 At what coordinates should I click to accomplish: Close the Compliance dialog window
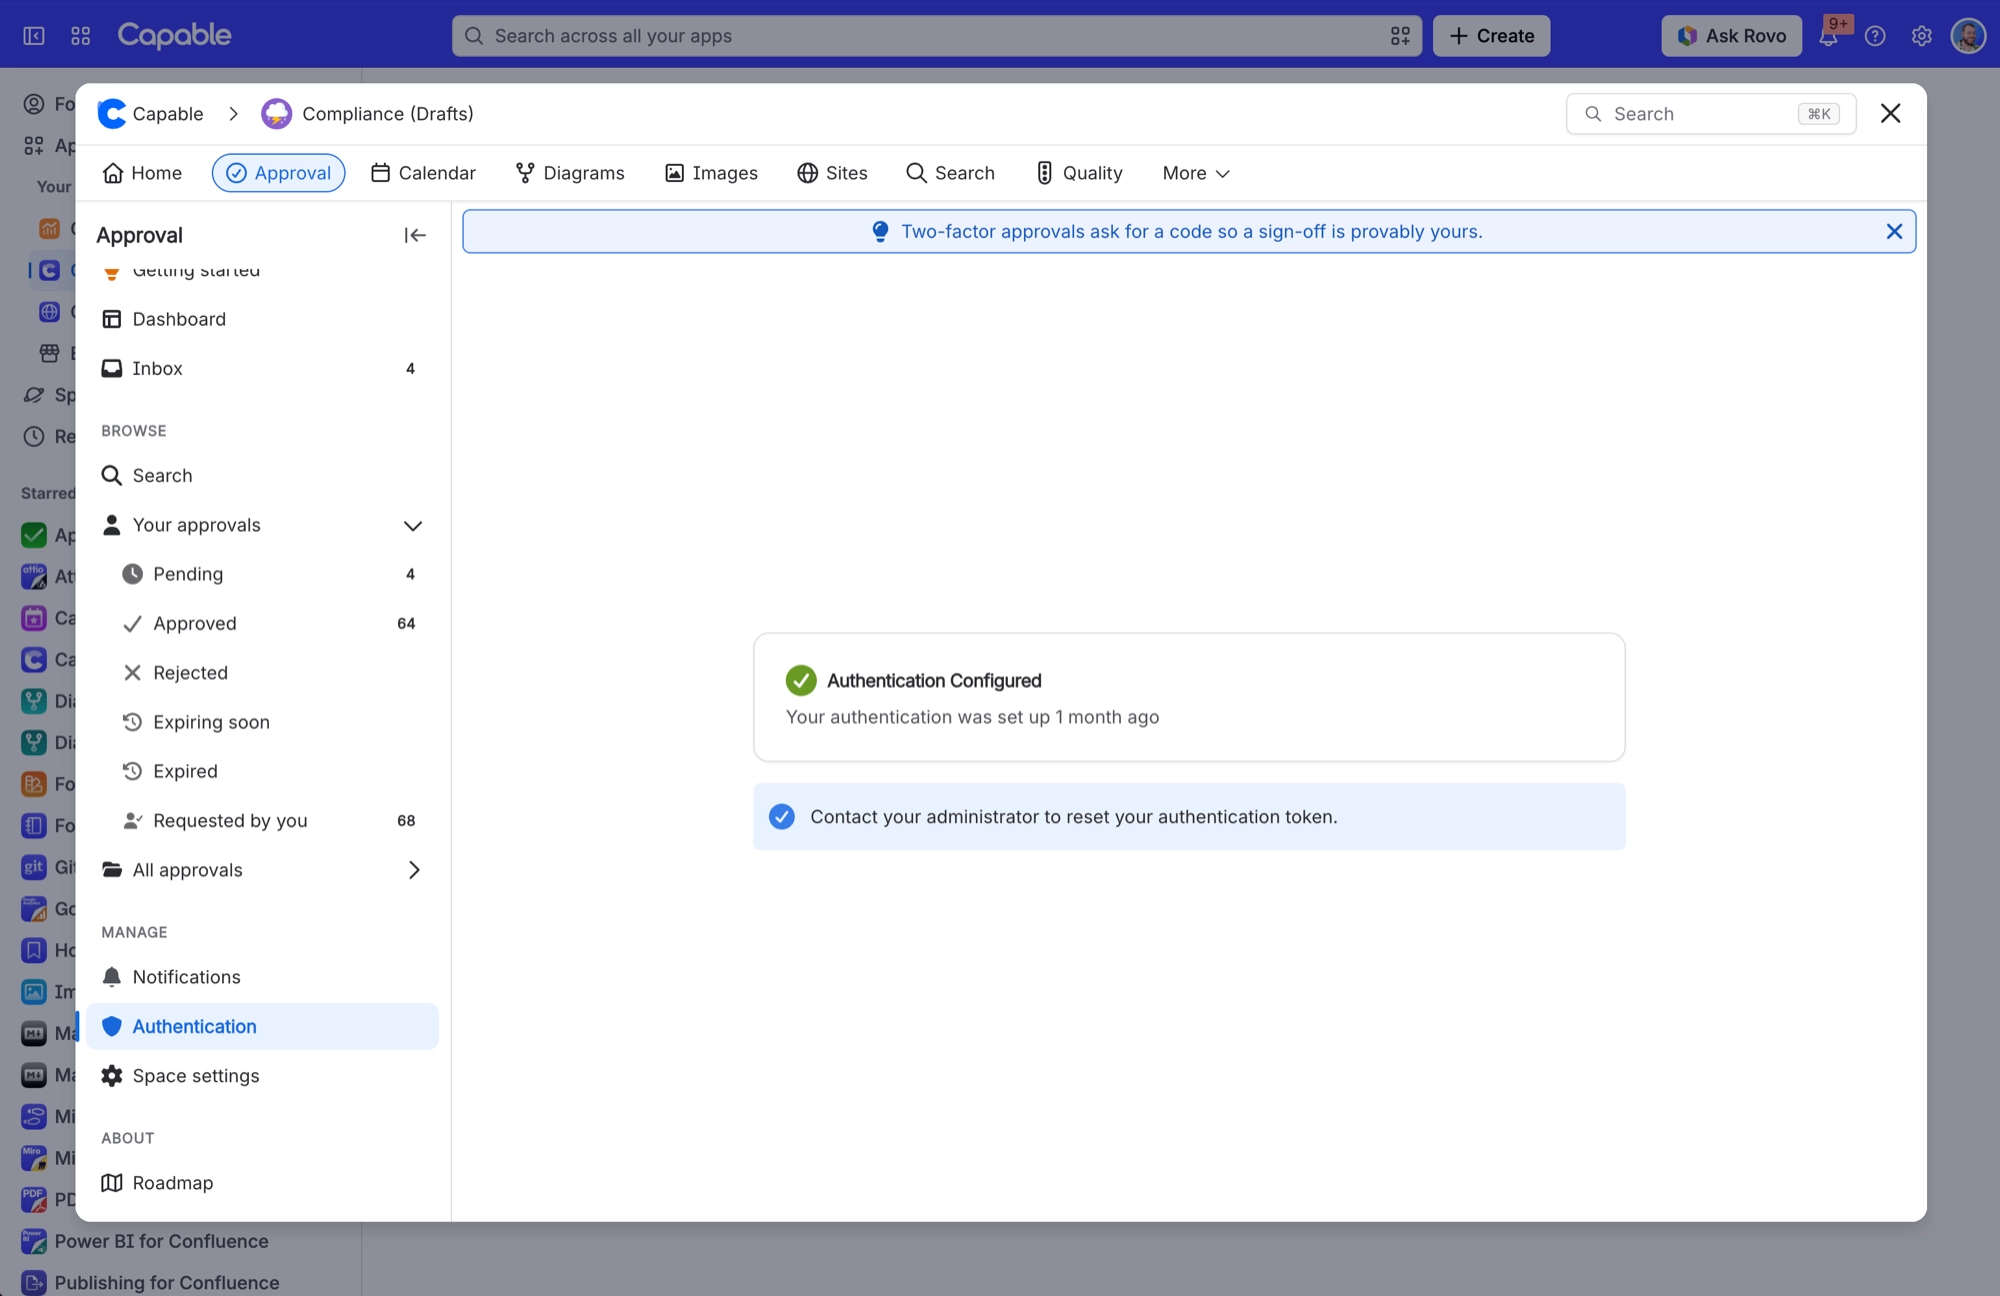click(x=1890, y=113)
